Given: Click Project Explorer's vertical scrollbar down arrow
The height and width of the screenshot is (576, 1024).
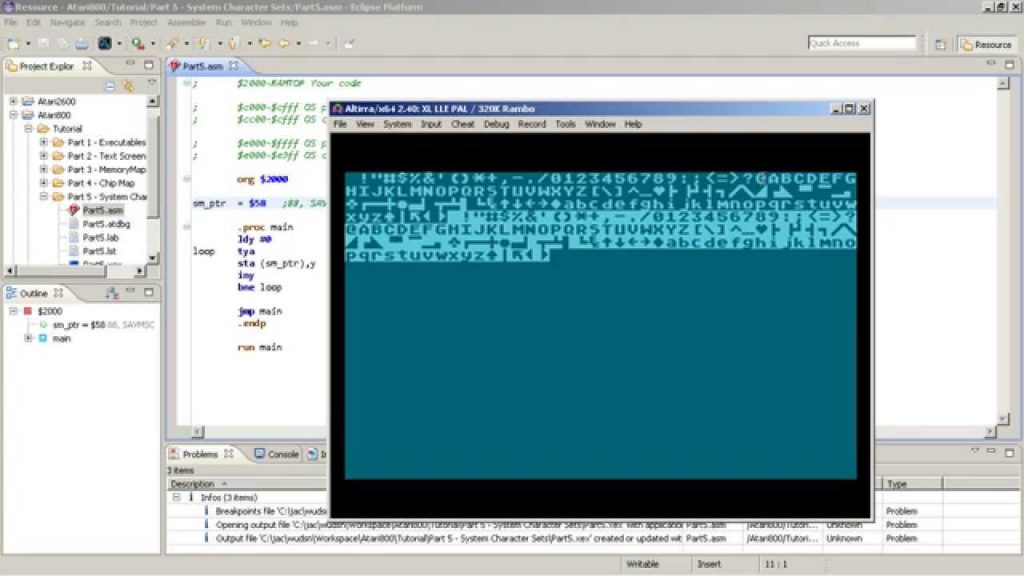Looking at the screenshot, I should (x=153, y=258).
